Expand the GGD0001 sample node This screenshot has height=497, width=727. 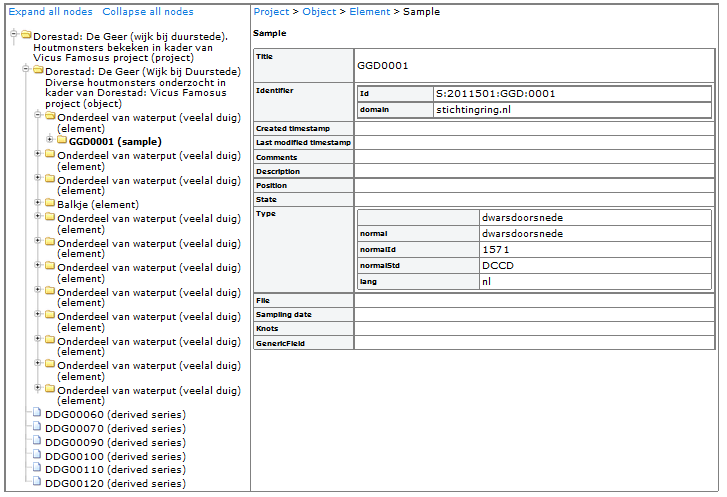pyautogui.click(x=50, y=139)
